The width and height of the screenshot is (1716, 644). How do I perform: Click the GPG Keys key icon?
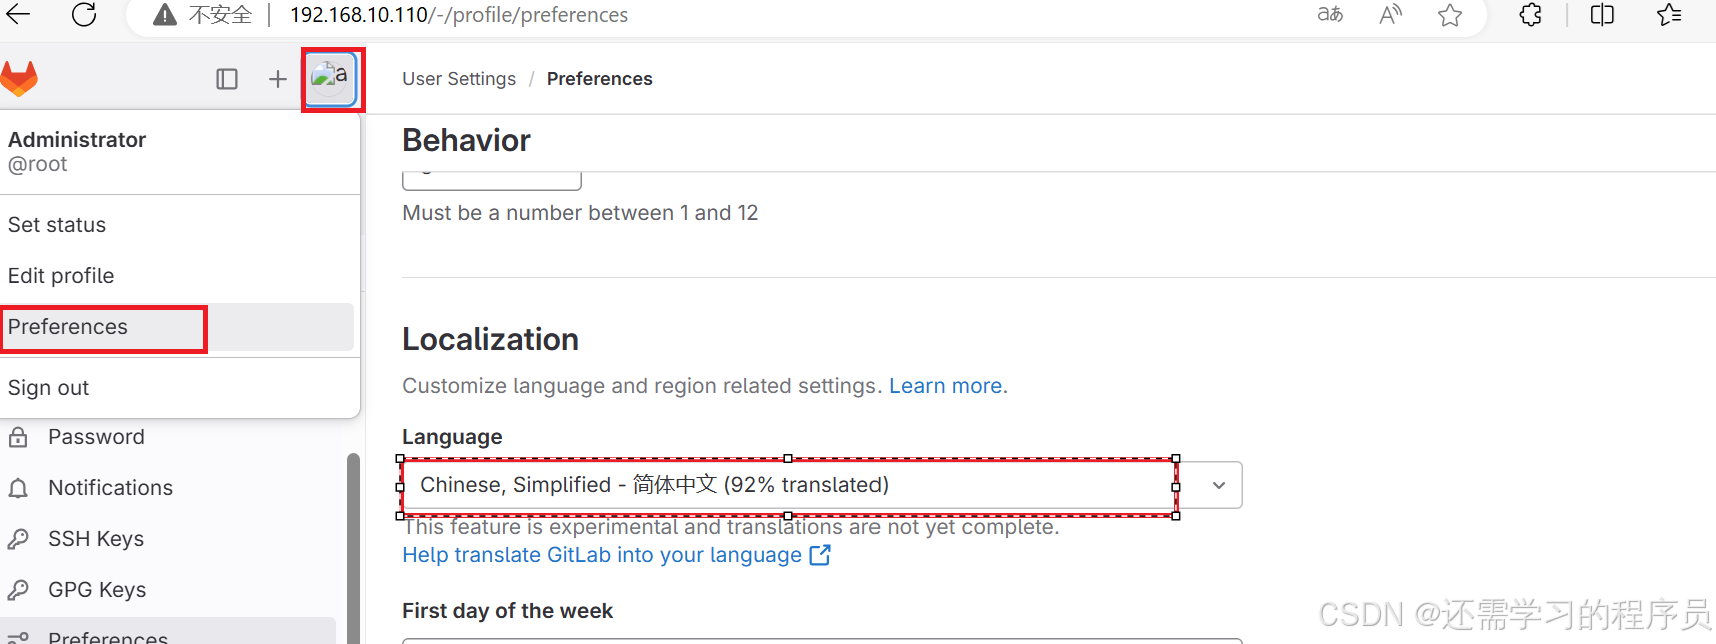(18, 590)
